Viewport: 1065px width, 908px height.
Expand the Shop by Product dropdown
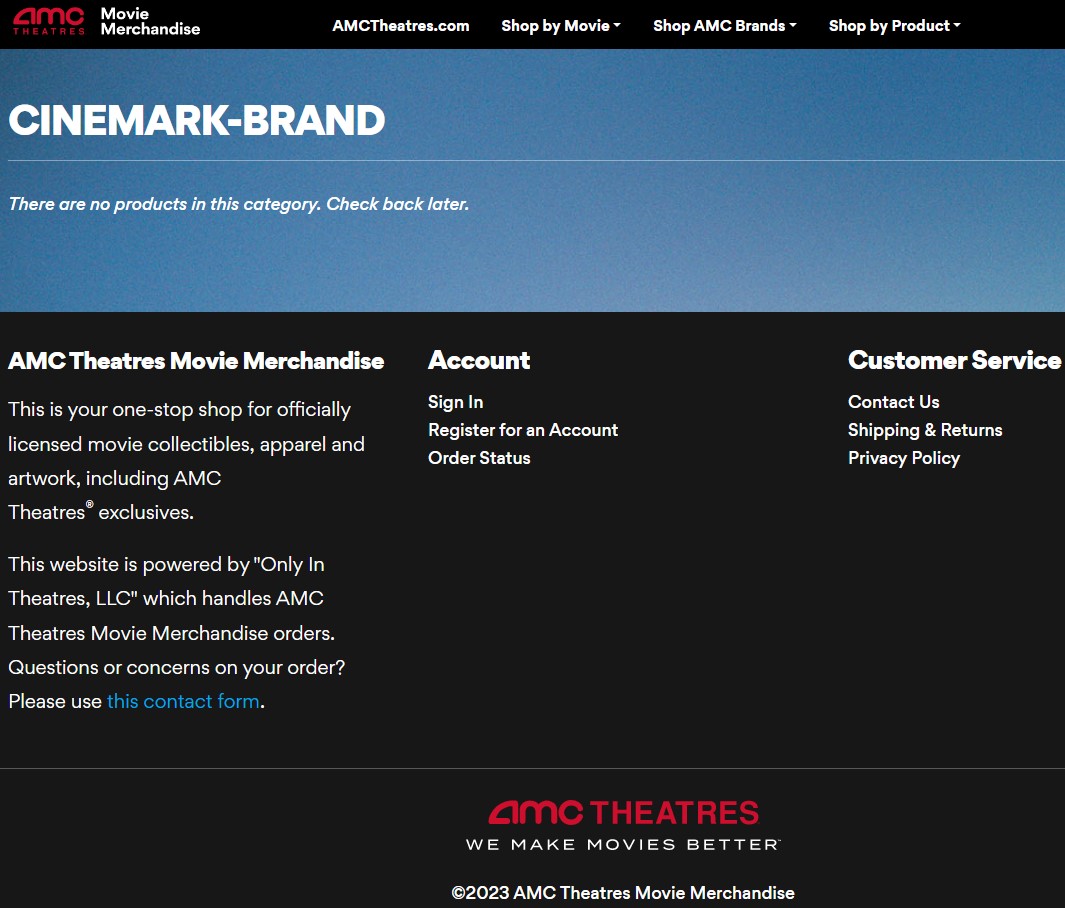pyautogui.click(x=893, y=25)
